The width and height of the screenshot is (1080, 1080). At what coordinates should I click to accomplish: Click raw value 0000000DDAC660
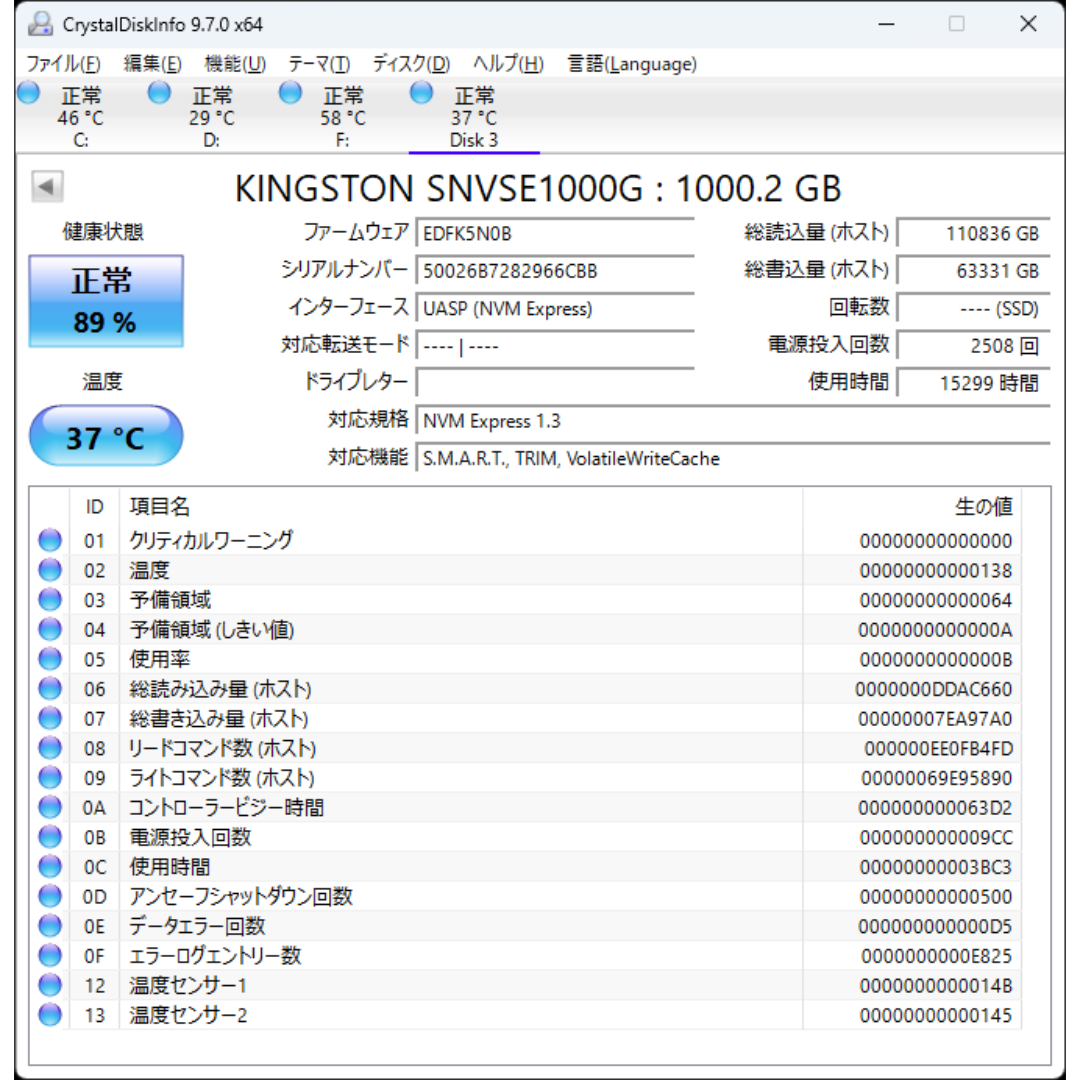pyautogui.click(x=933, y=689)
